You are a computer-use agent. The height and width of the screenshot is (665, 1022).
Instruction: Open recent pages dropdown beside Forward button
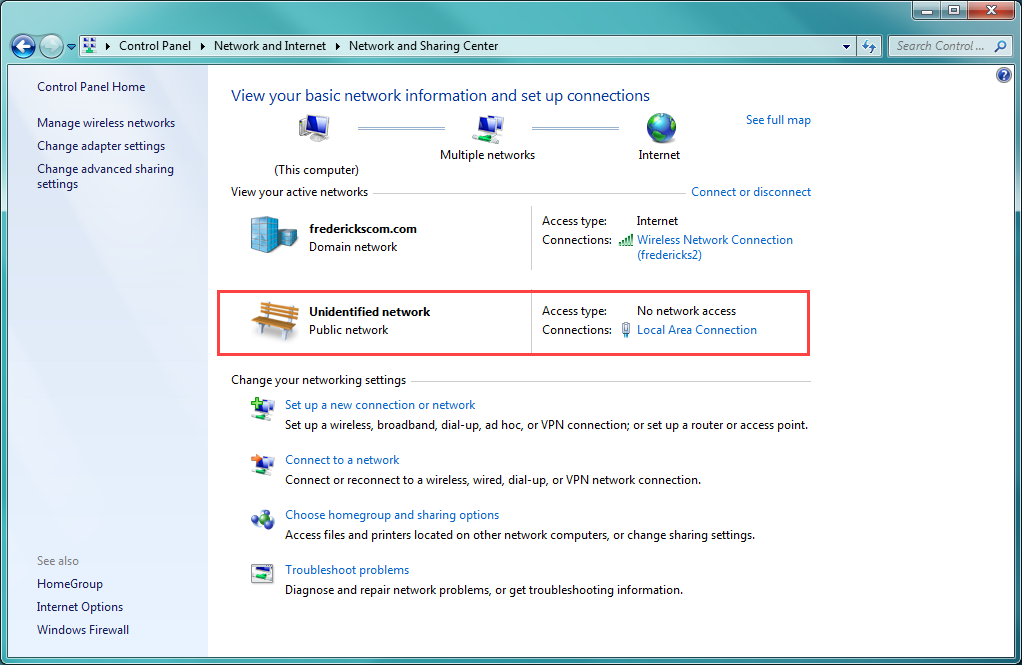[71, 47]
